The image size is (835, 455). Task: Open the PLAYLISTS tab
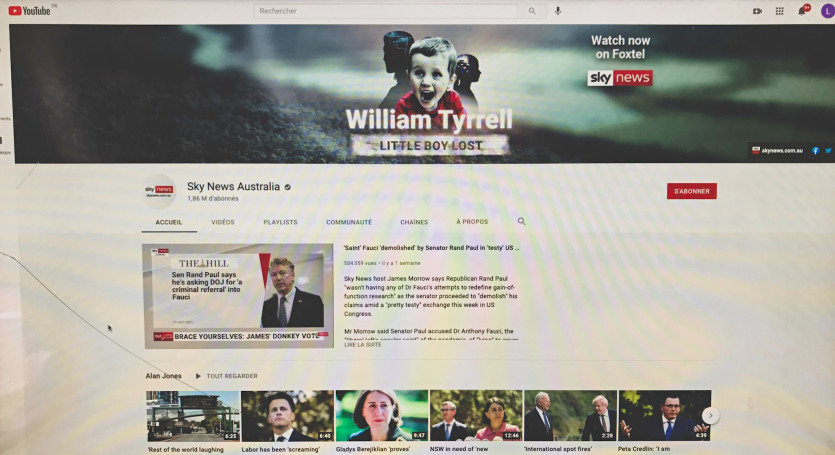click(x=280, y=222)
